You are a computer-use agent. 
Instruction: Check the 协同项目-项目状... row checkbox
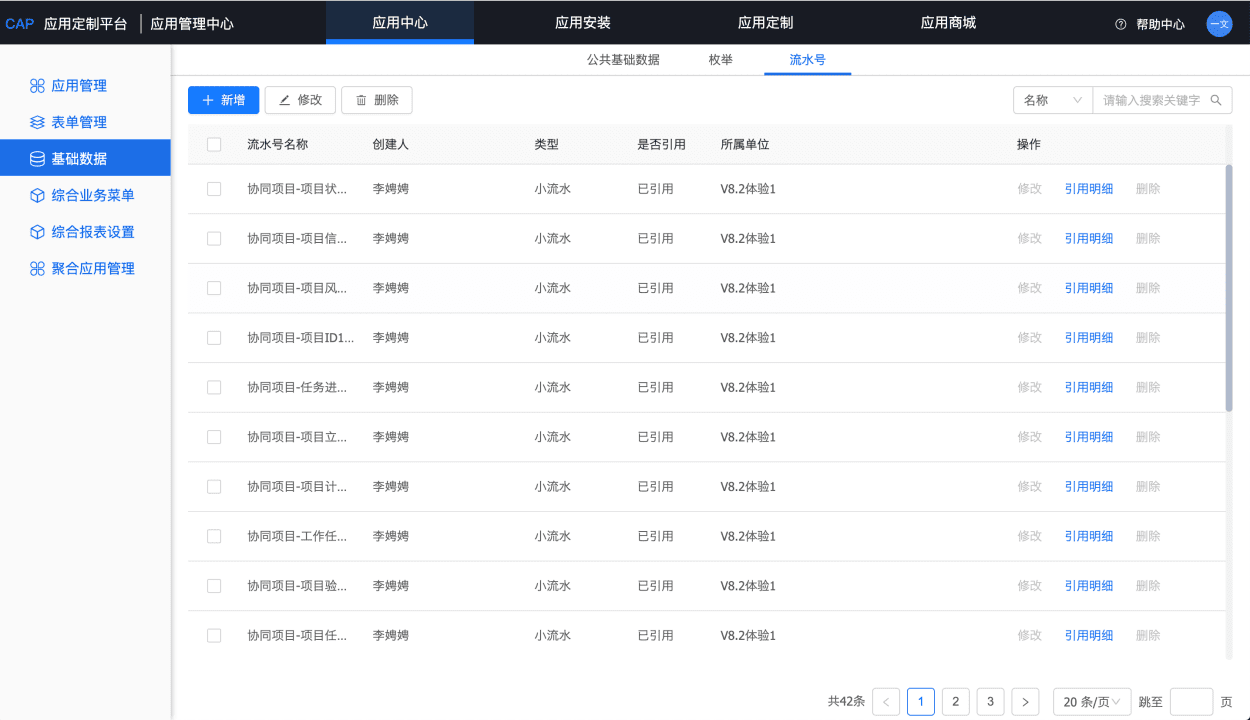tap(214, 189)
